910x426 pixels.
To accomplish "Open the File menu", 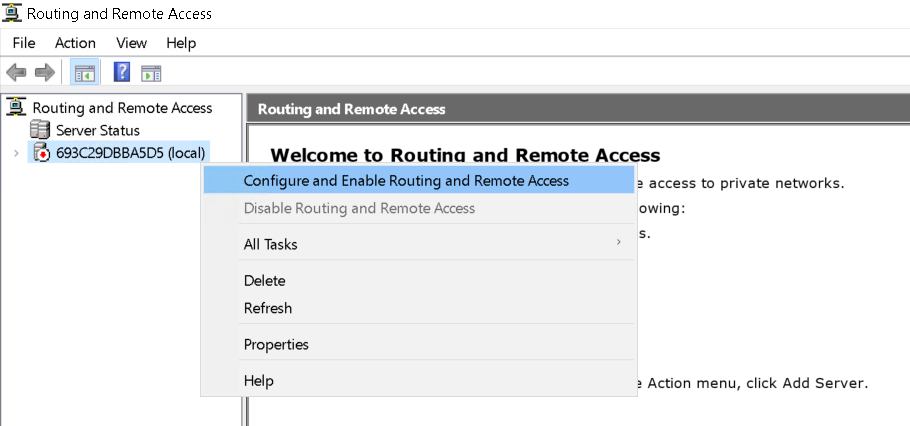I will (24, 43).
